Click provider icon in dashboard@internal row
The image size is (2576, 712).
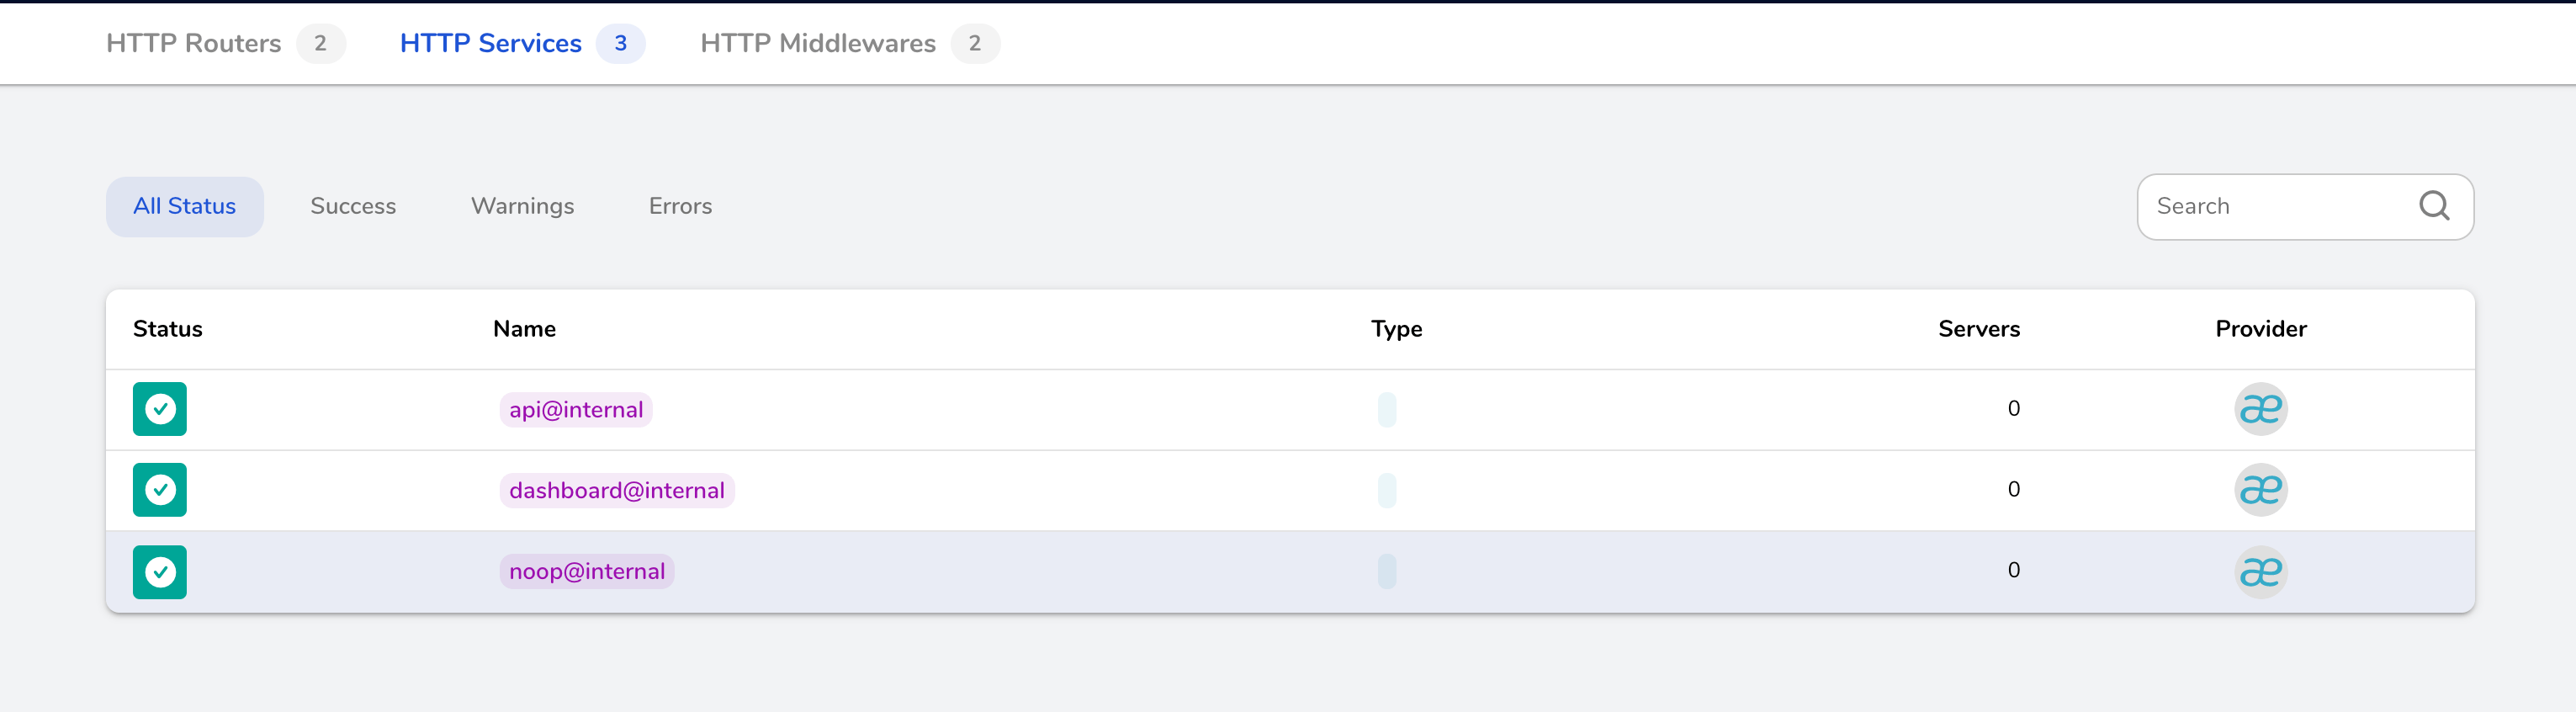coord(2260,490)
